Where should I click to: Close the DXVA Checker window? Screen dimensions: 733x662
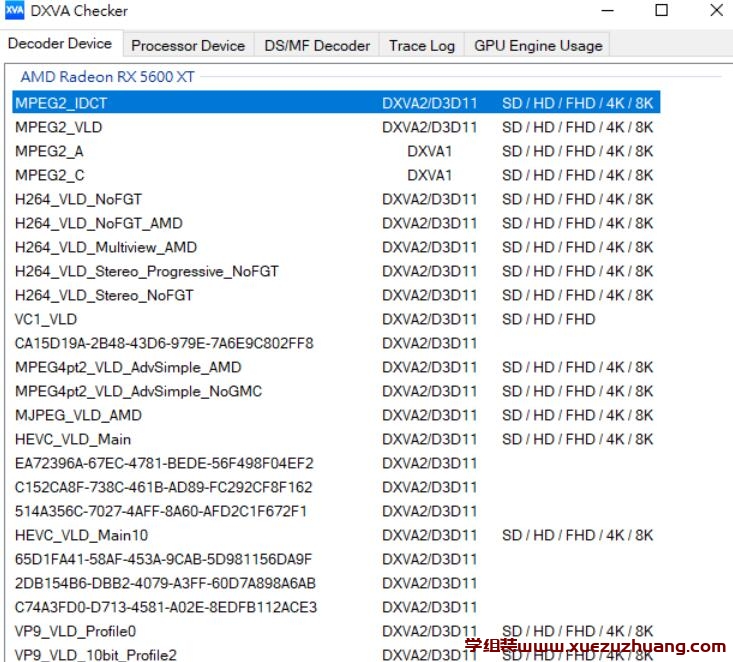point(715,11)
